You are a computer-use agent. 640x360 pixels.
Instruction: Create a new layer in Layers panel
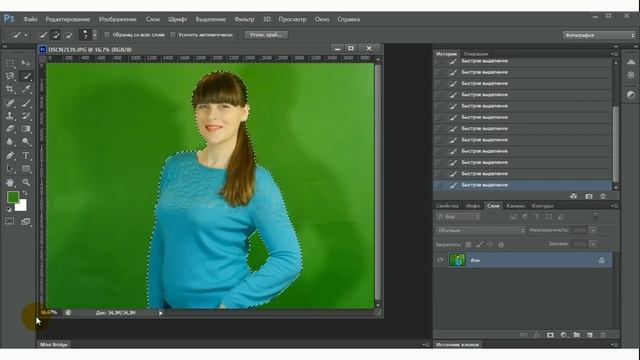589,335
